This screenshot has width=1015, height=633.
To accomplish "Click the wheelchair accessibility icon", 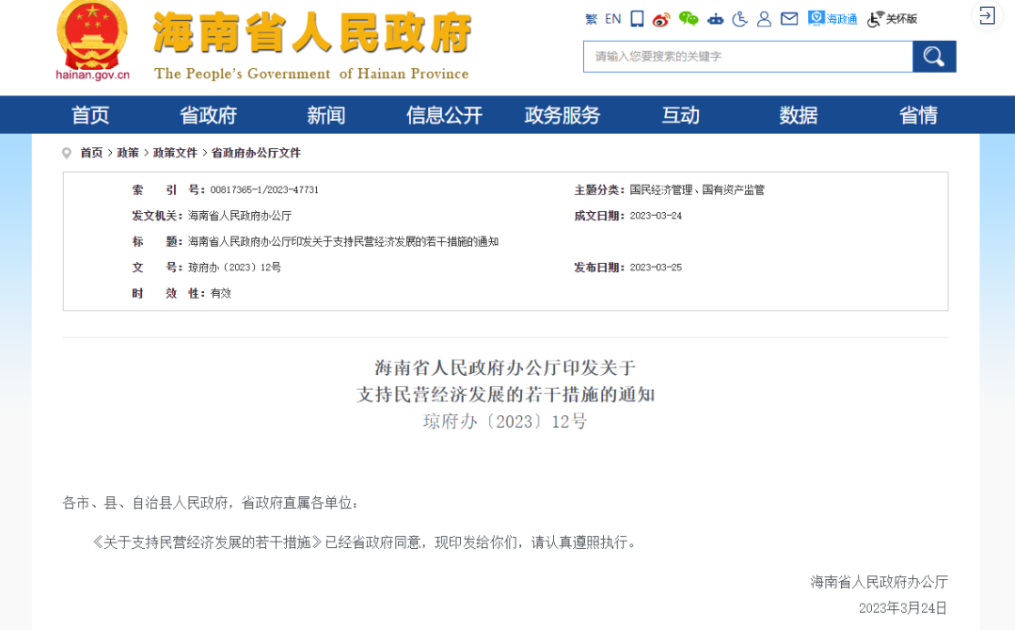I will 740,19.
